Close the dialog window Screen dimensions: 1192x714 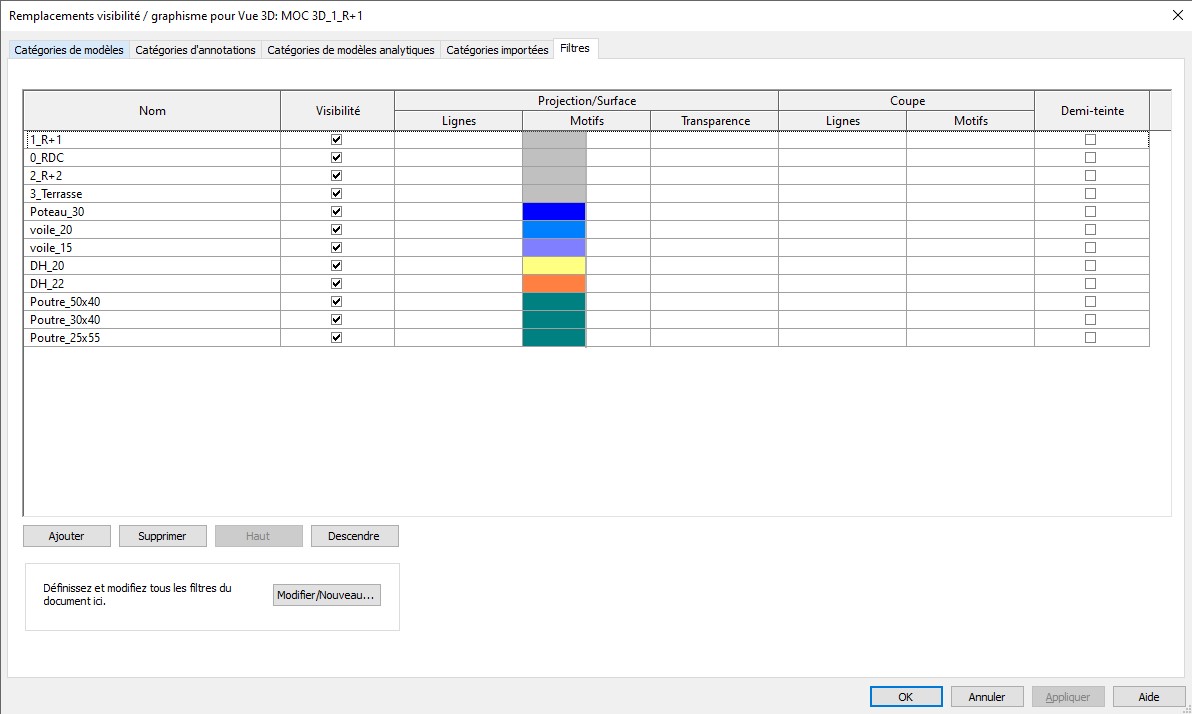1178,15
